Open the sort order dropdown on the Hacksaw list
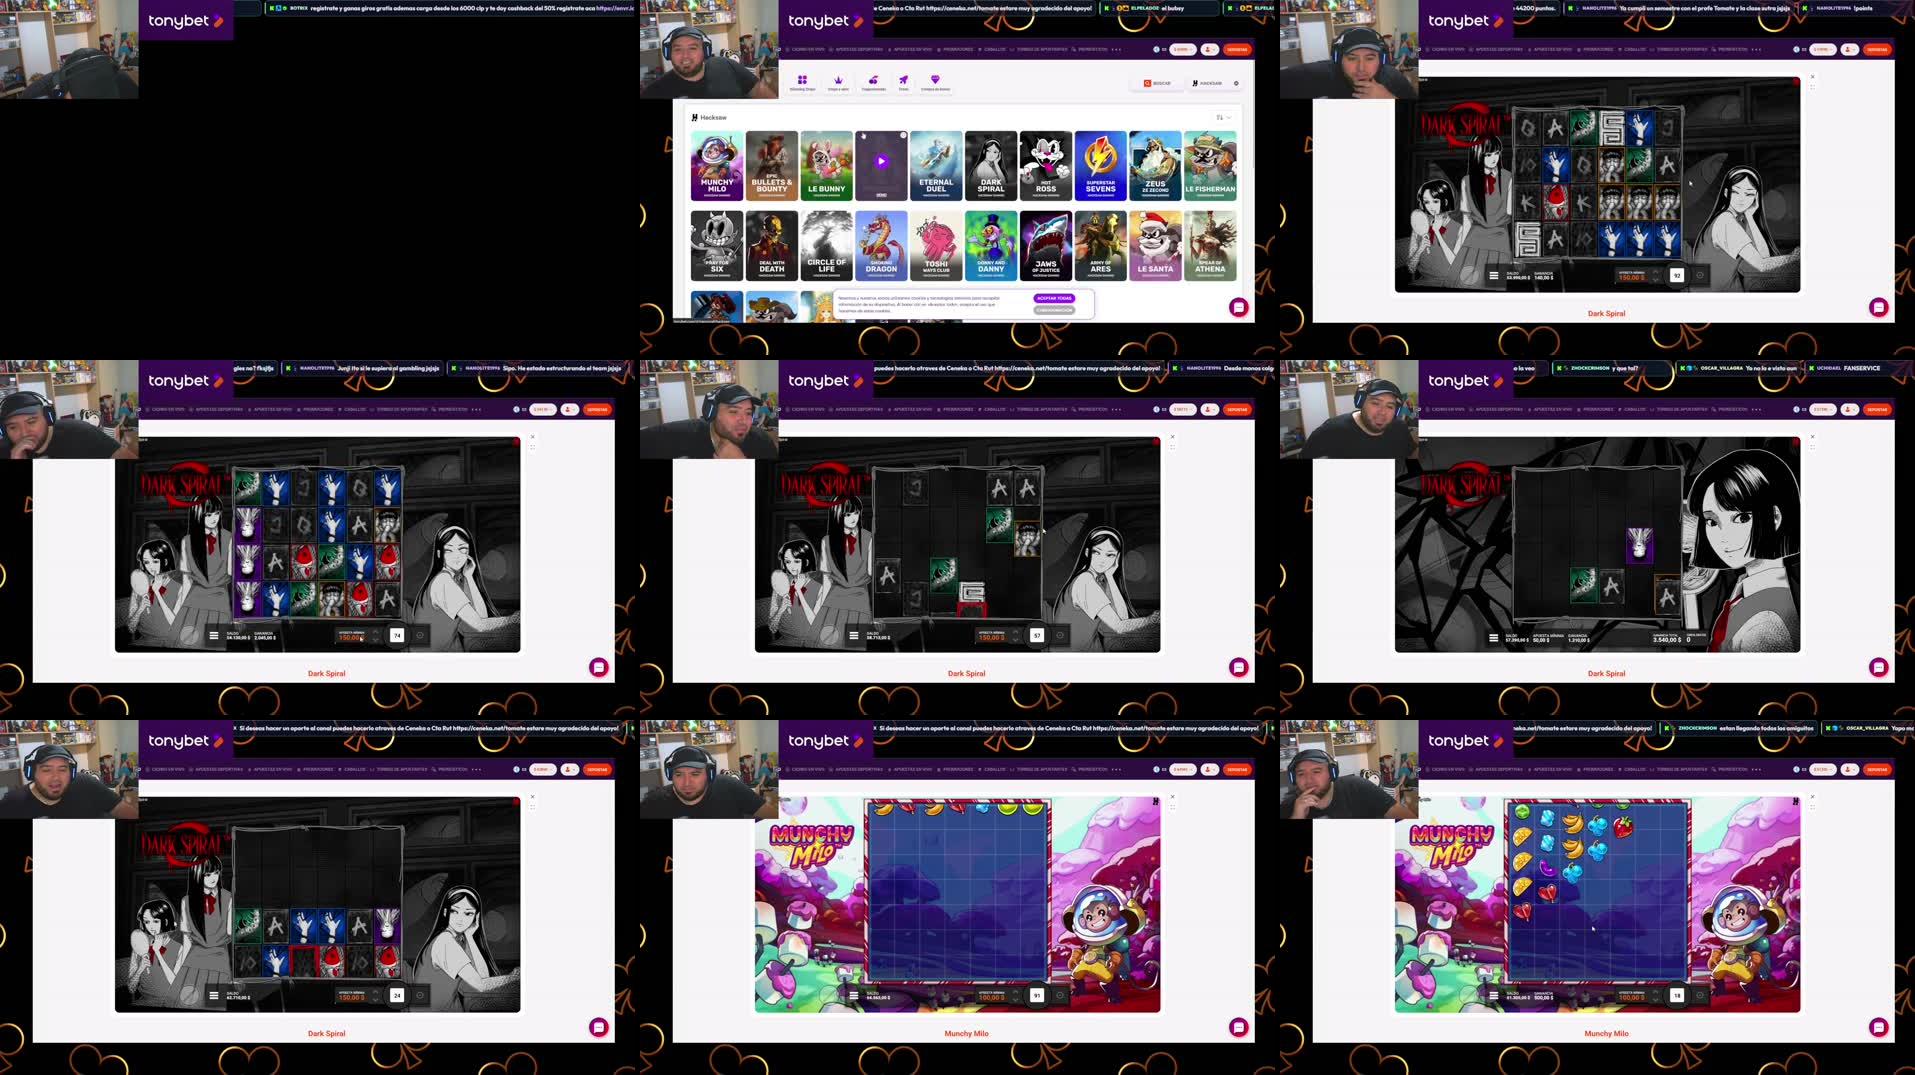The image size is (1915, 1075). pos(1222,117)
